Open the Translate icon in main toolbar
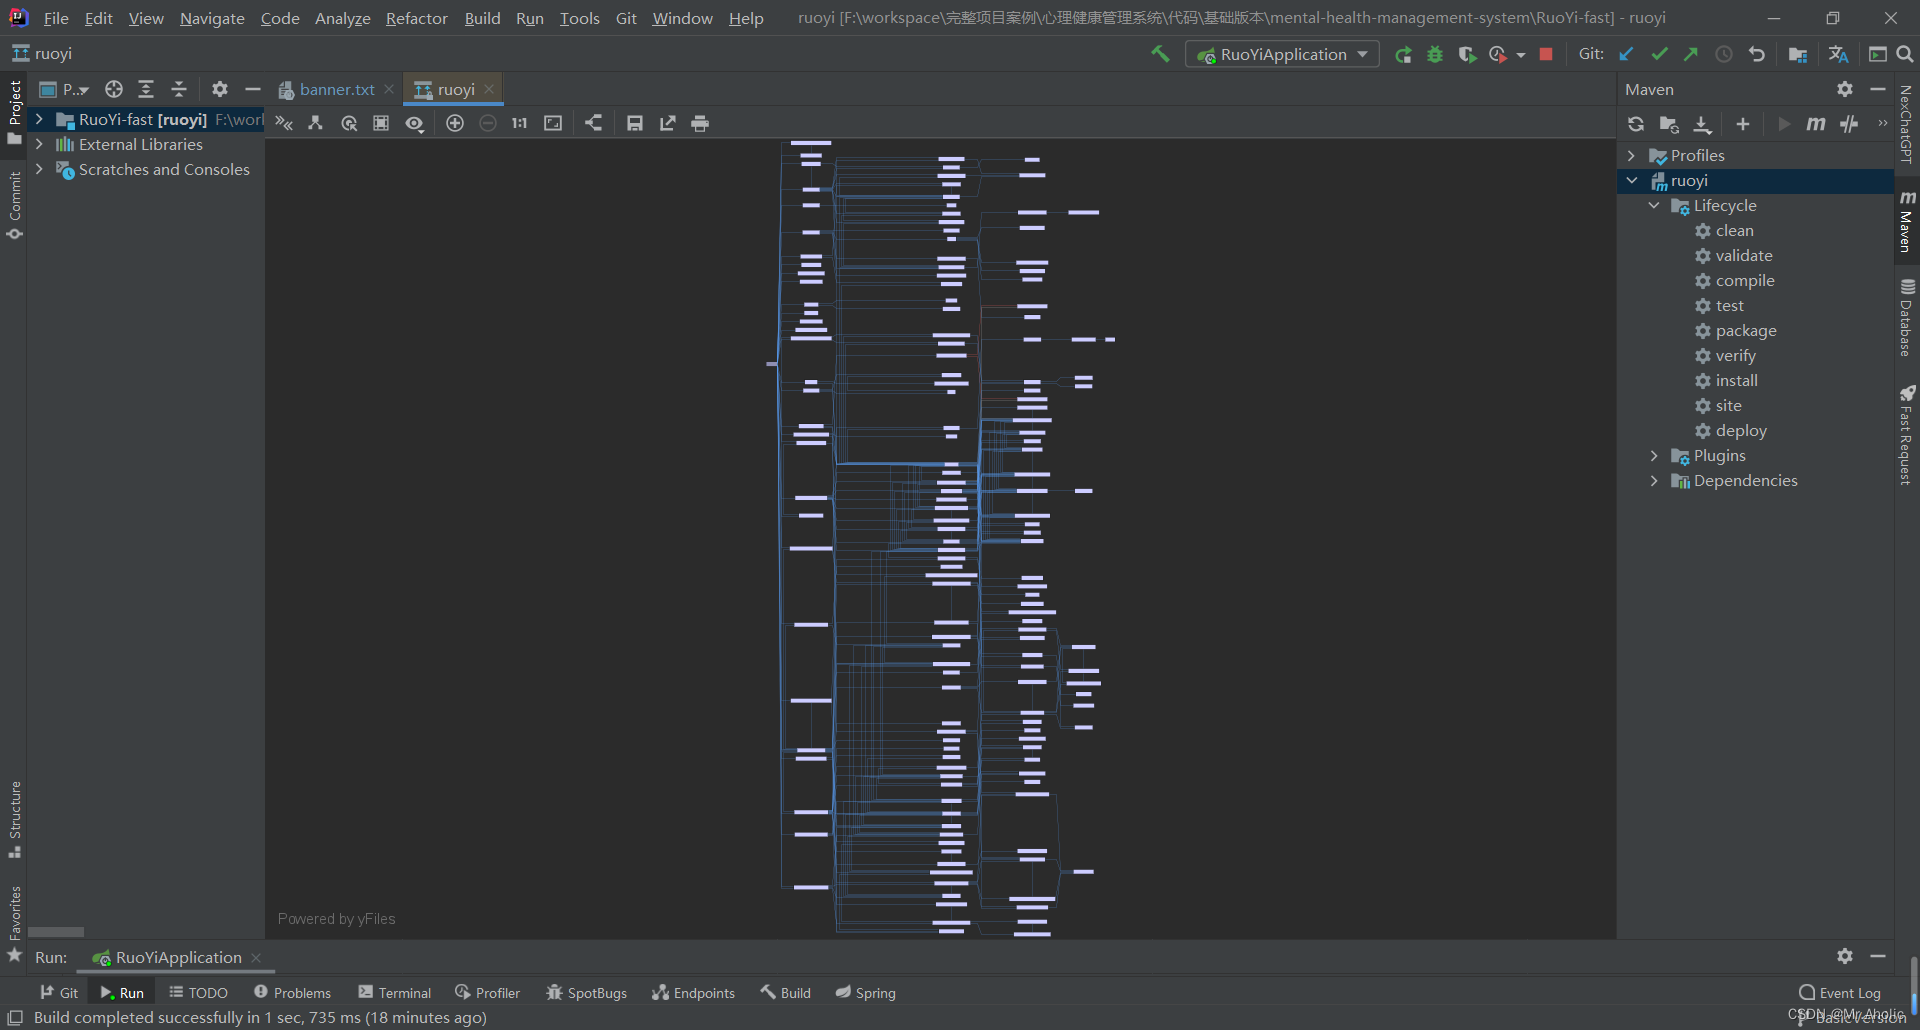 click(1838, 55)
